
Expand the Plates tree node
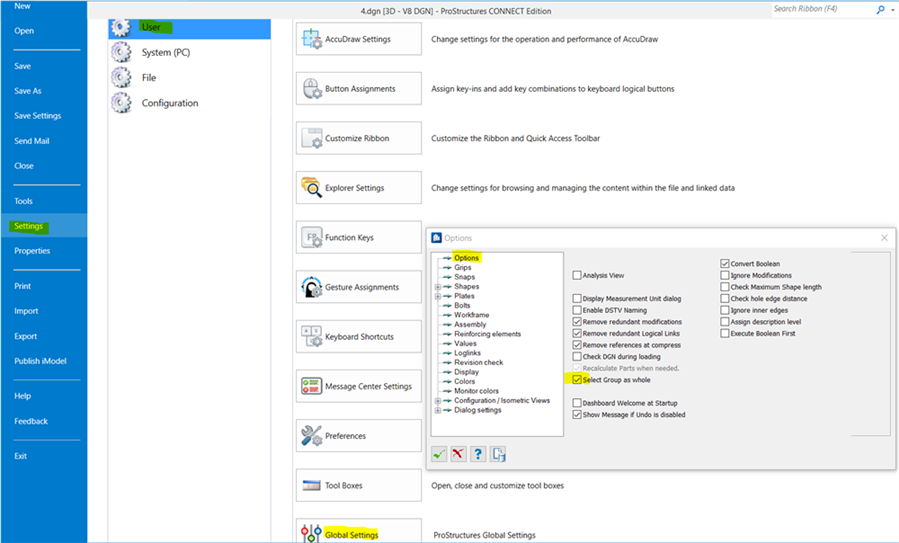tap(437, 296)
